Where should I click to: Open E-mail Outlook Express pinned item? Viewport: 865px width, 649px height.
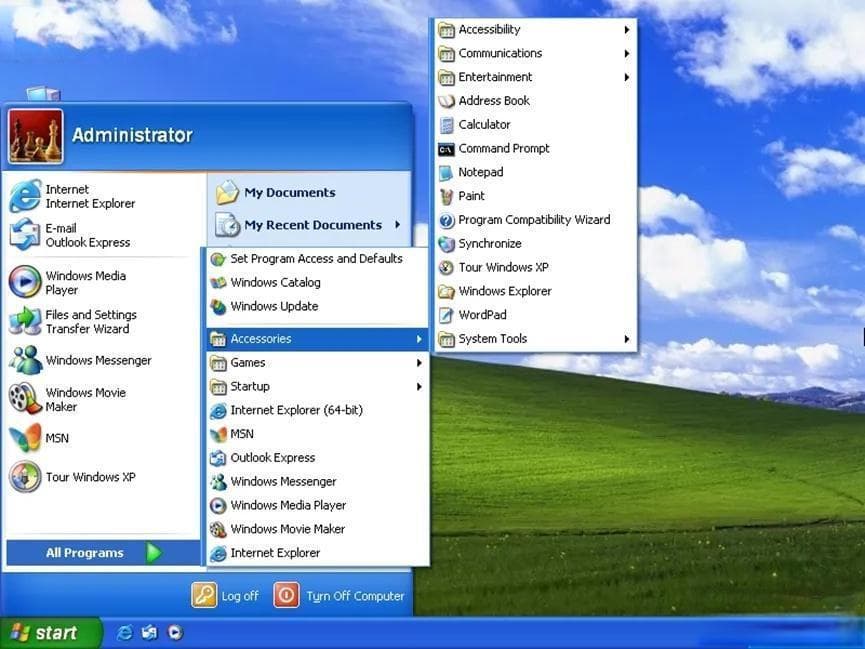coord(103,235)
